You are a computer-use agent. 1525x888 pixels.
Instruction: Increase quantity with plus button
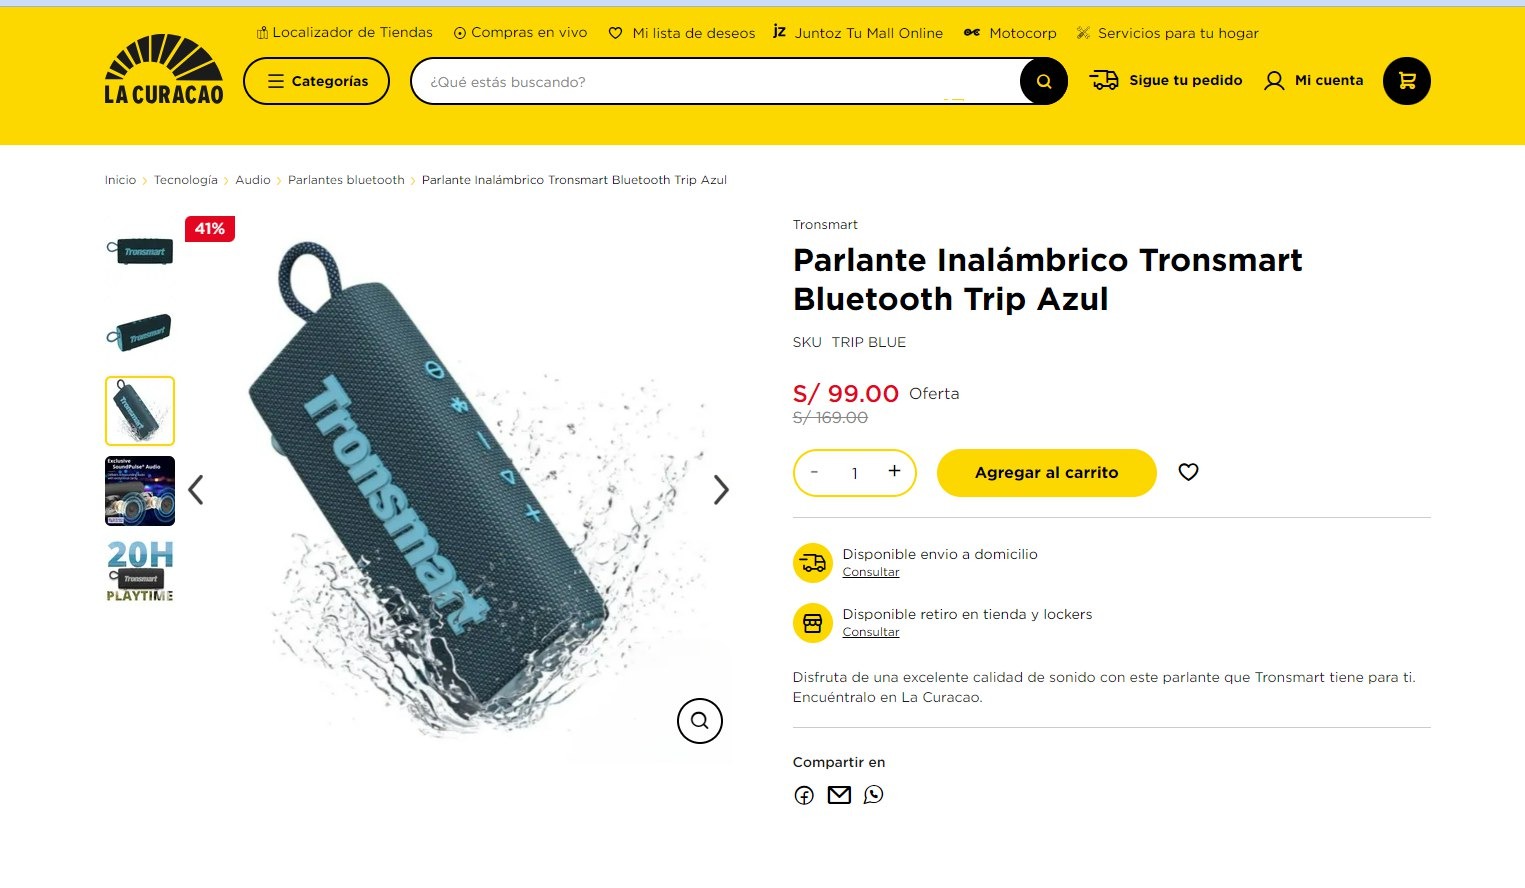point(894,471)
